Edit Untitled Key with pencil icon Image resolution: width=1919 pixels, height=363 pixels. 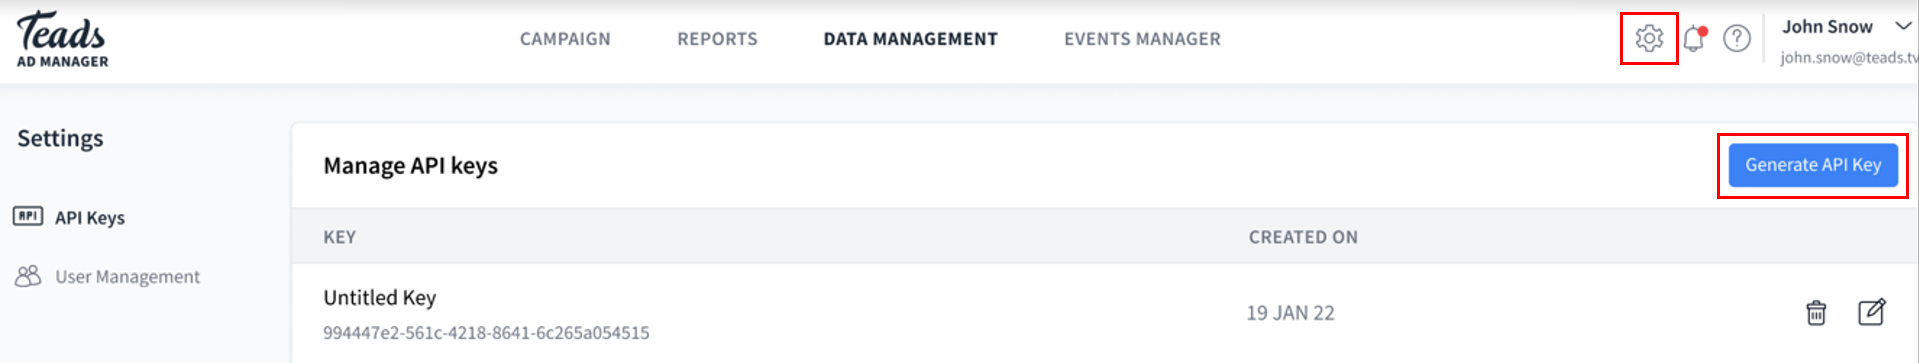[1872, 312]
